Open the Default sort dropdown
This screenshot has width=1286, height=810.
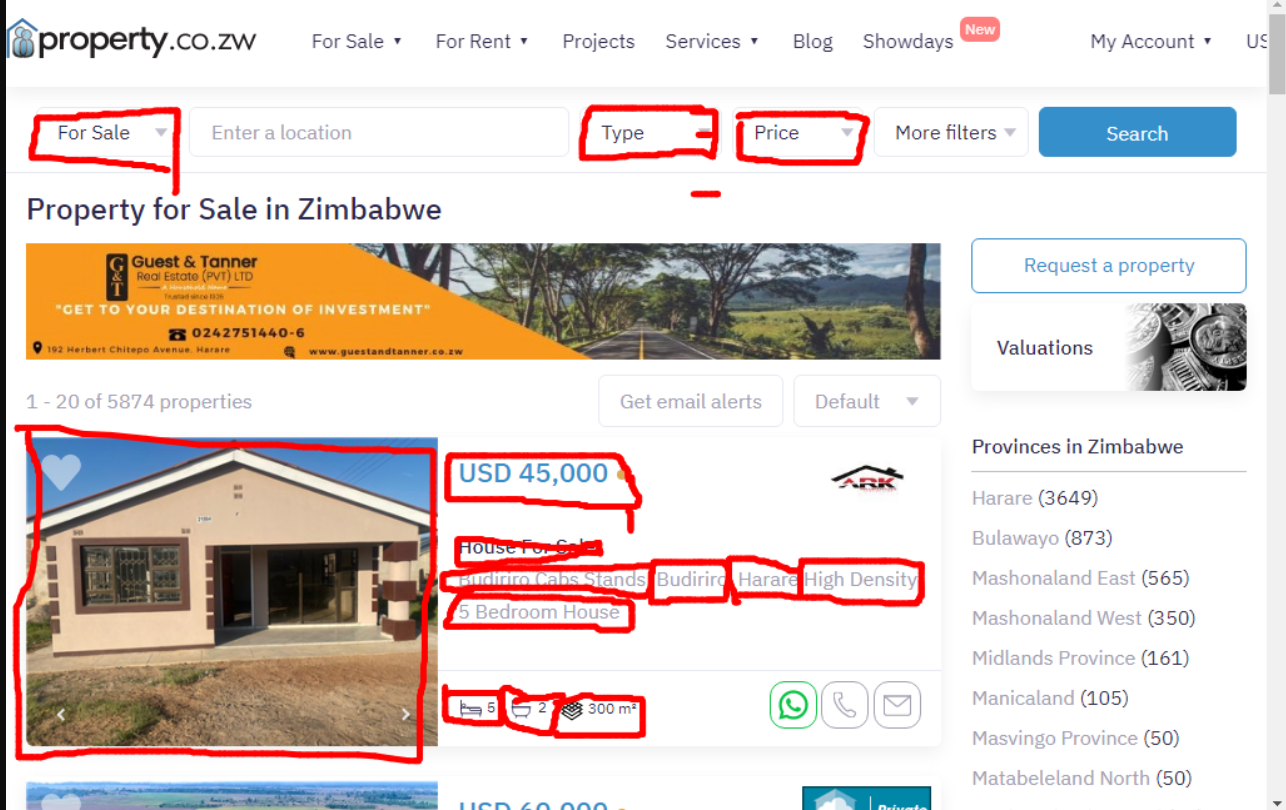tap(867, 401)
